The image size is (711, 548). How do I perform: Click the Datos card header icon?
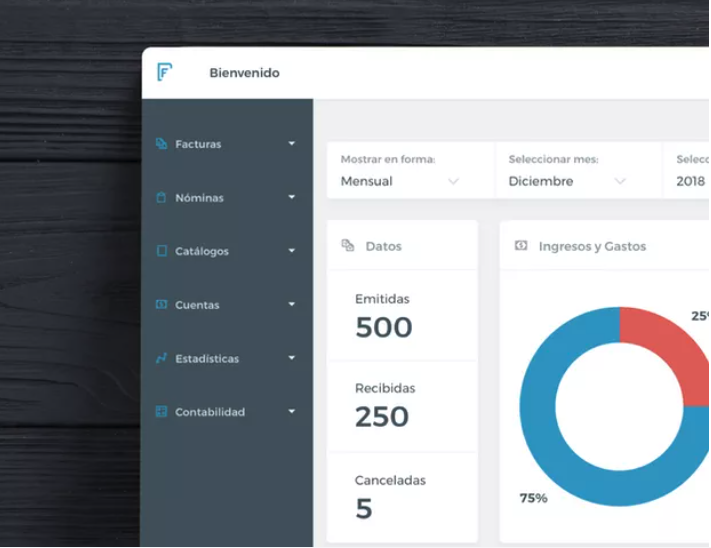348,245
